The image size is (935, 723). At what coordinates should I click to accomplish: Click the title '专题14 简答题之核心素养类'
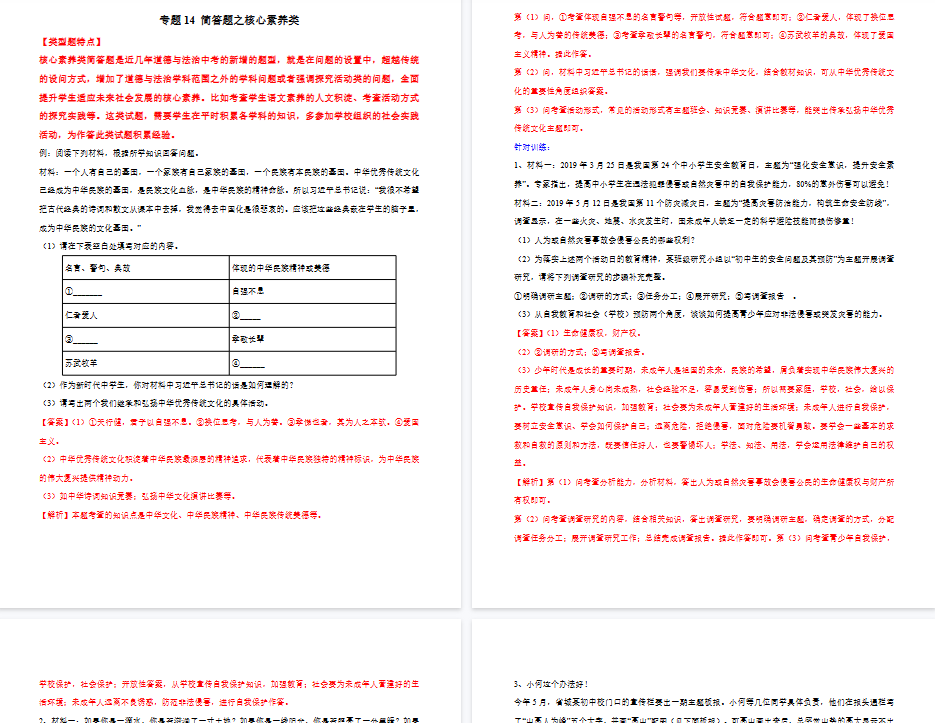click(230, 20)
